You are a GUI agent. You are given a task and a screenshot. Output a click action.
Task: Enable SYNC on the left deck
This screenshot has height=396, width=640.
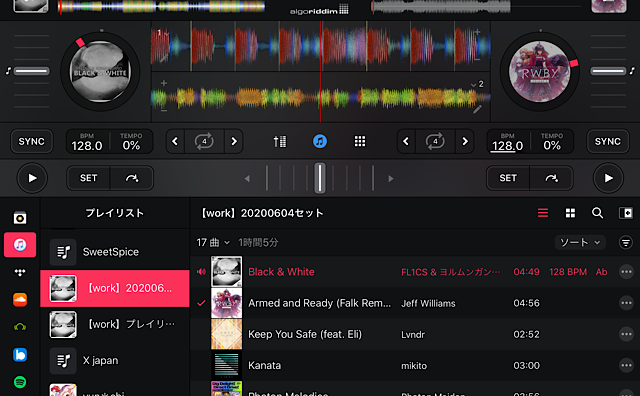coord(31,141)
